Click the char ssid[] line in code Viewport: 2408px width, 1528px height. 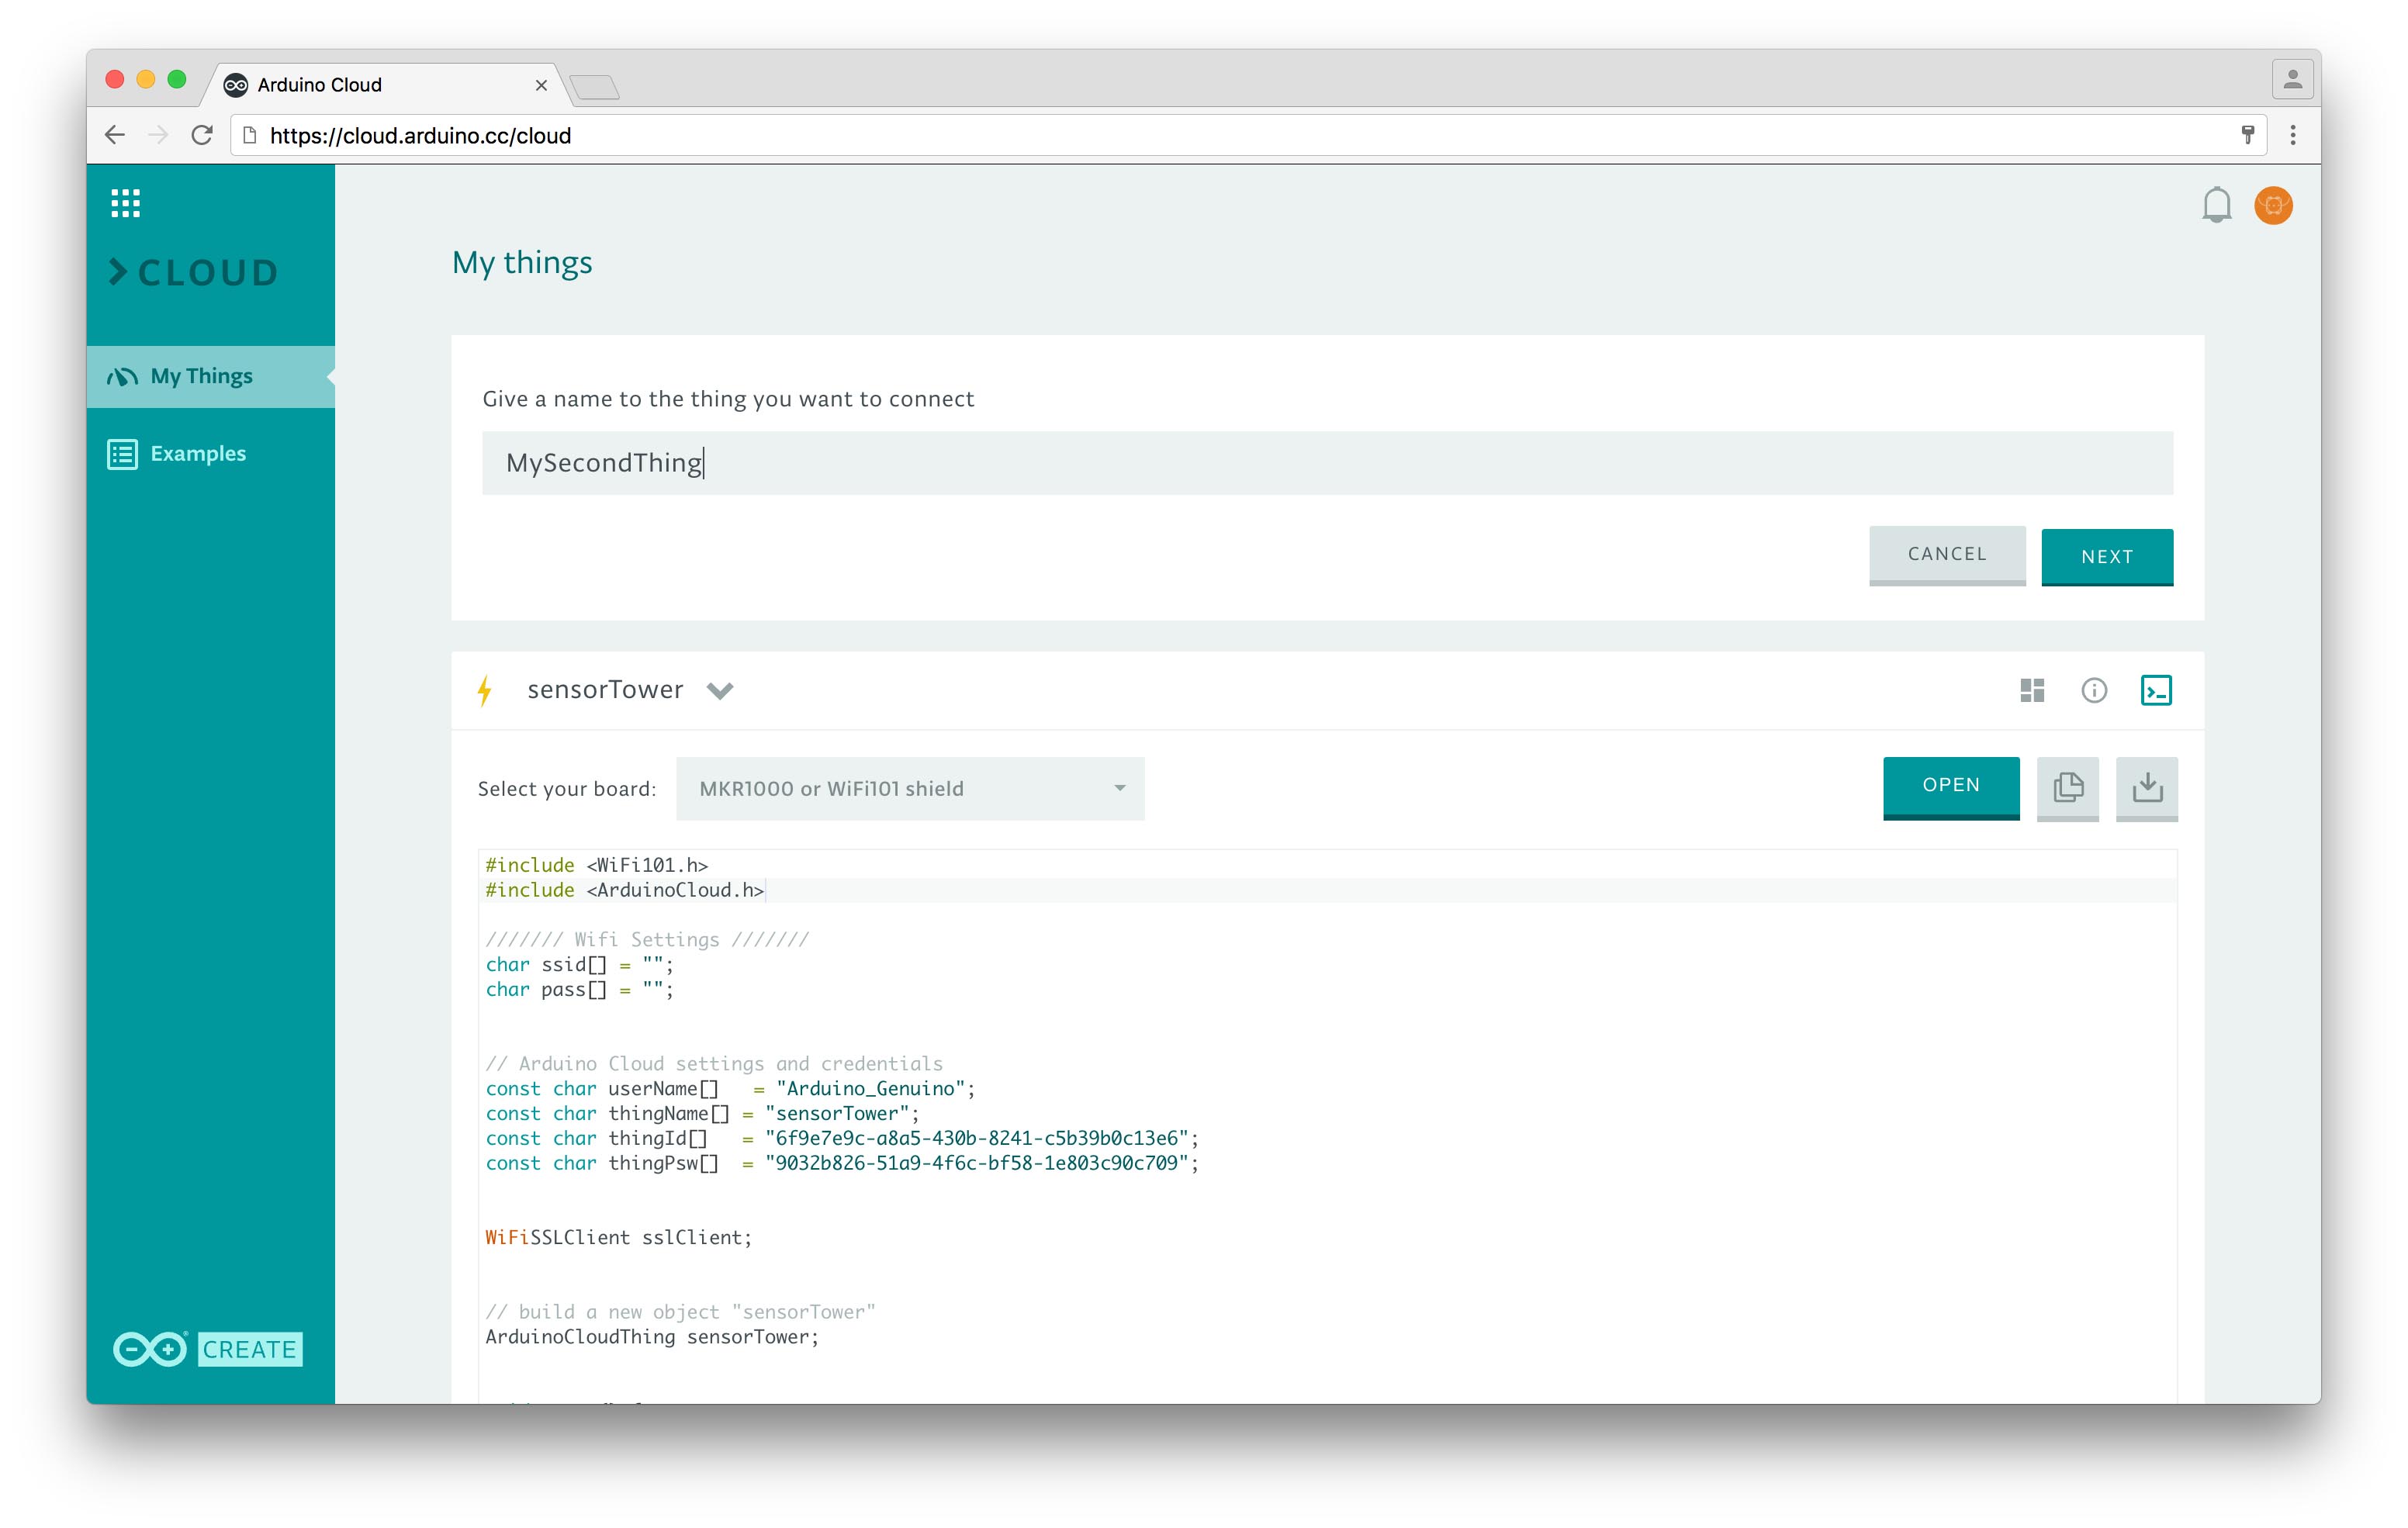click(580, 965)
